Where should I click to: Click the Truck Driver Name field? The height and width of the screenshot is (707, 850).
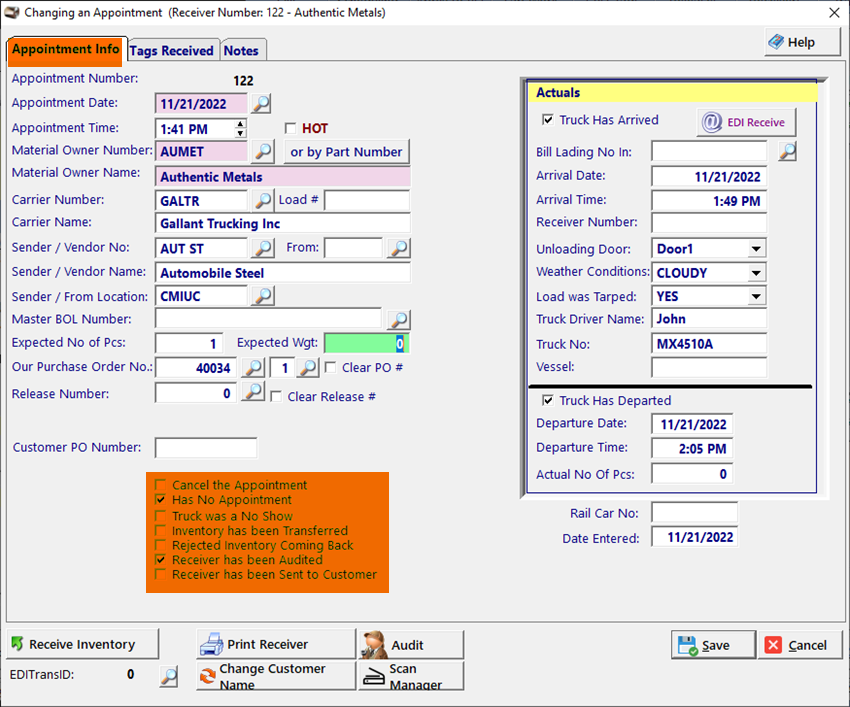pos(708,319)
